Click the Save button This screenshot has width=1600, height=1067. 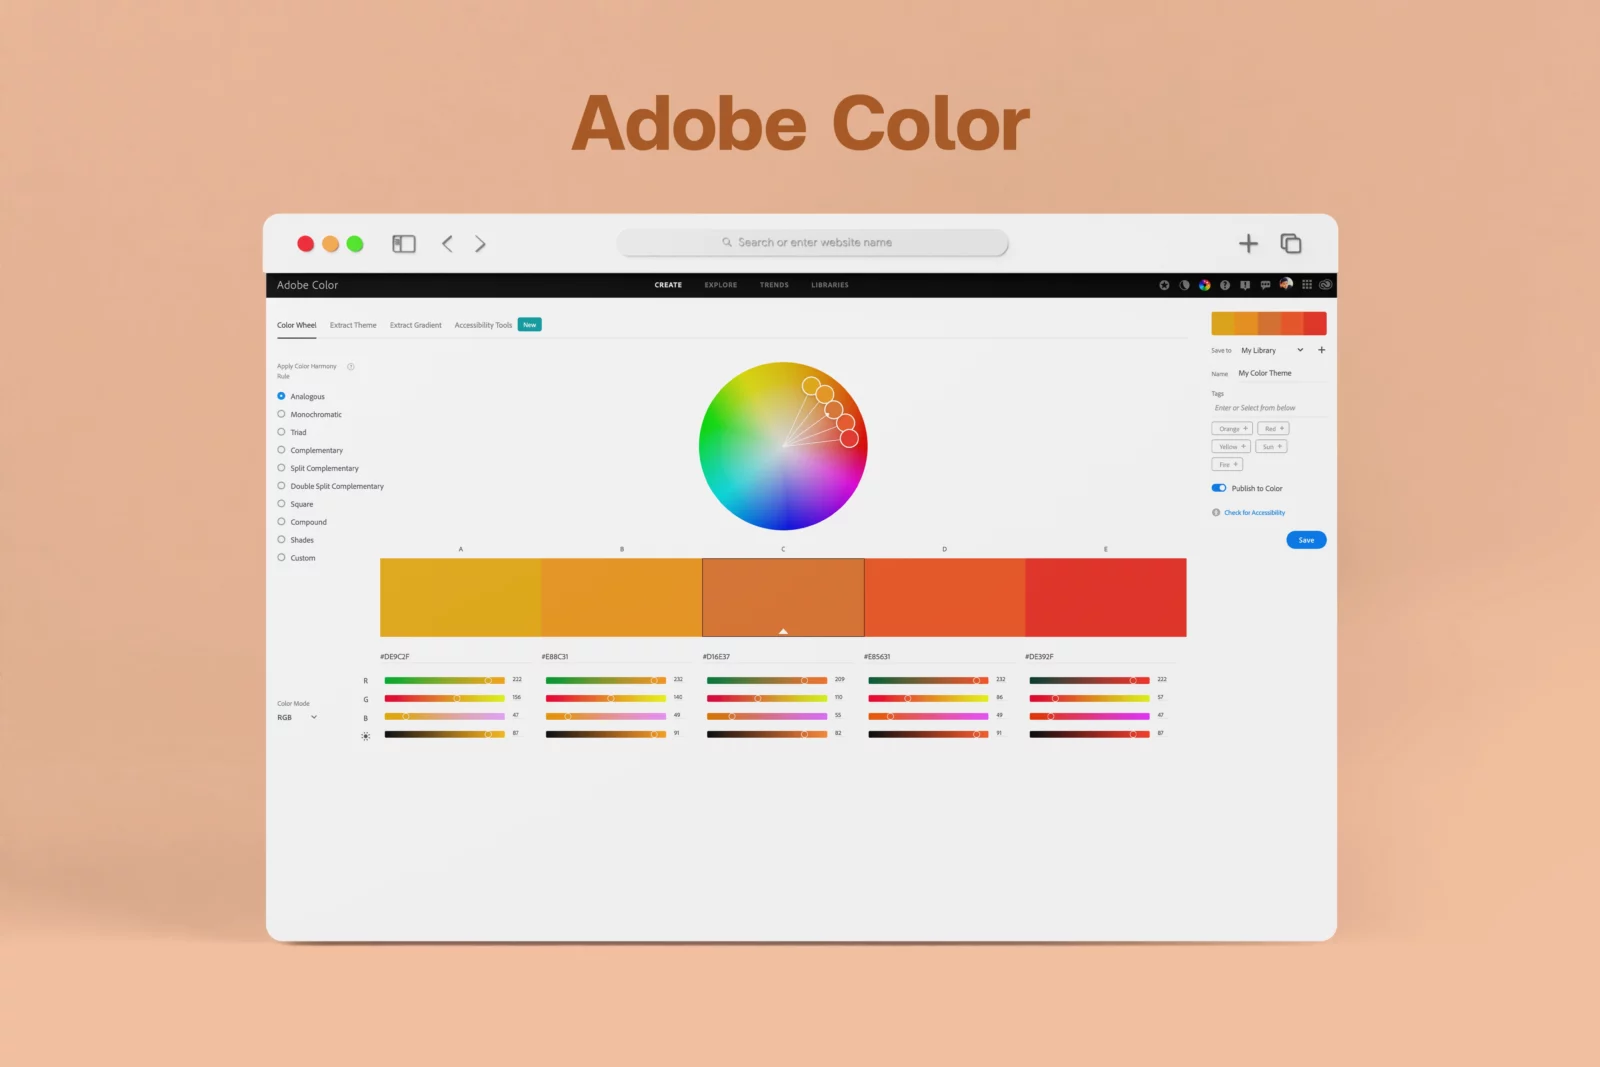point(1306,540)
